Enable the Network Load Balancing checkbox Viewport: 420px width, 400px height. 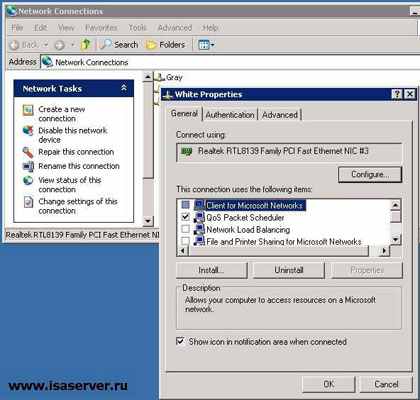tap(186, 229)
